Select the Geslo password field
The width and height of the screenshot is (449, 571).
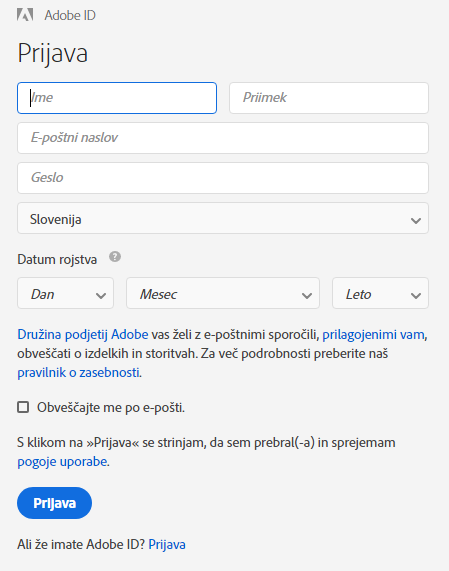[223, 178]
